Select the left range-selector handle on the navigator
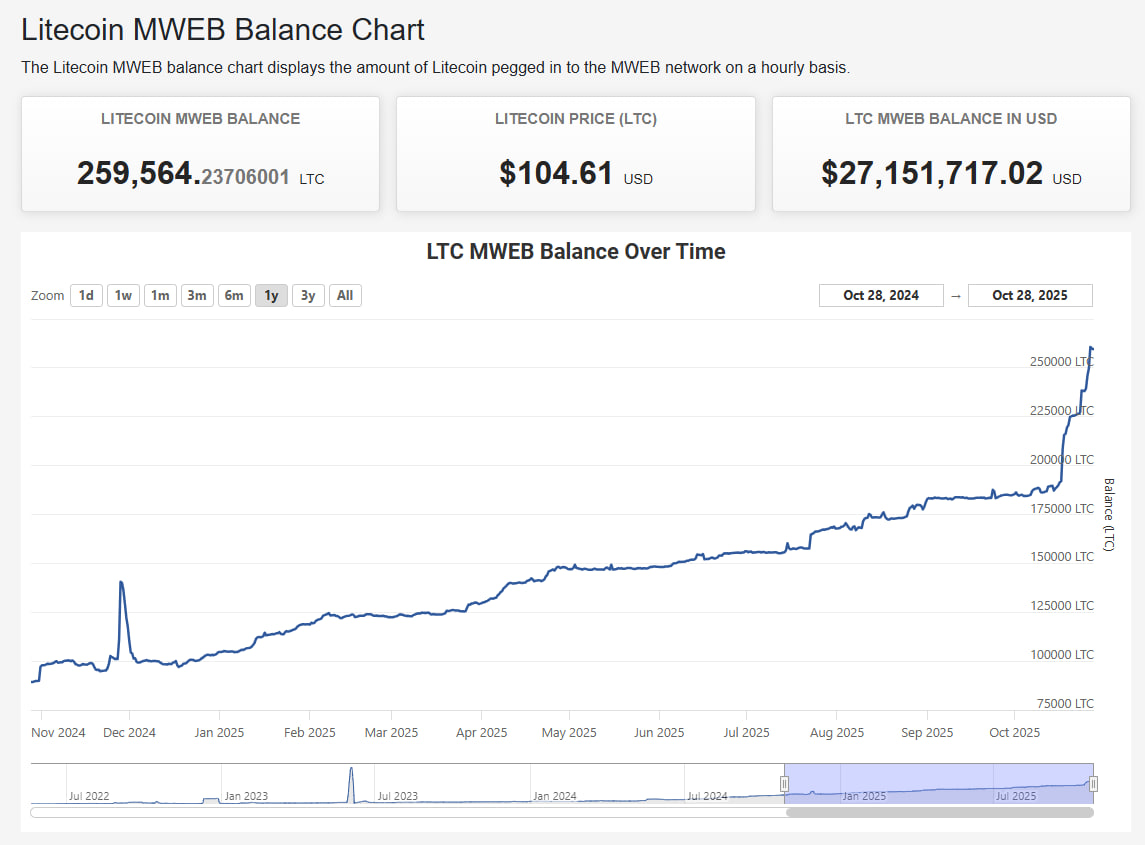Viewport: 1145px width, 845px height. pos(785,785)
